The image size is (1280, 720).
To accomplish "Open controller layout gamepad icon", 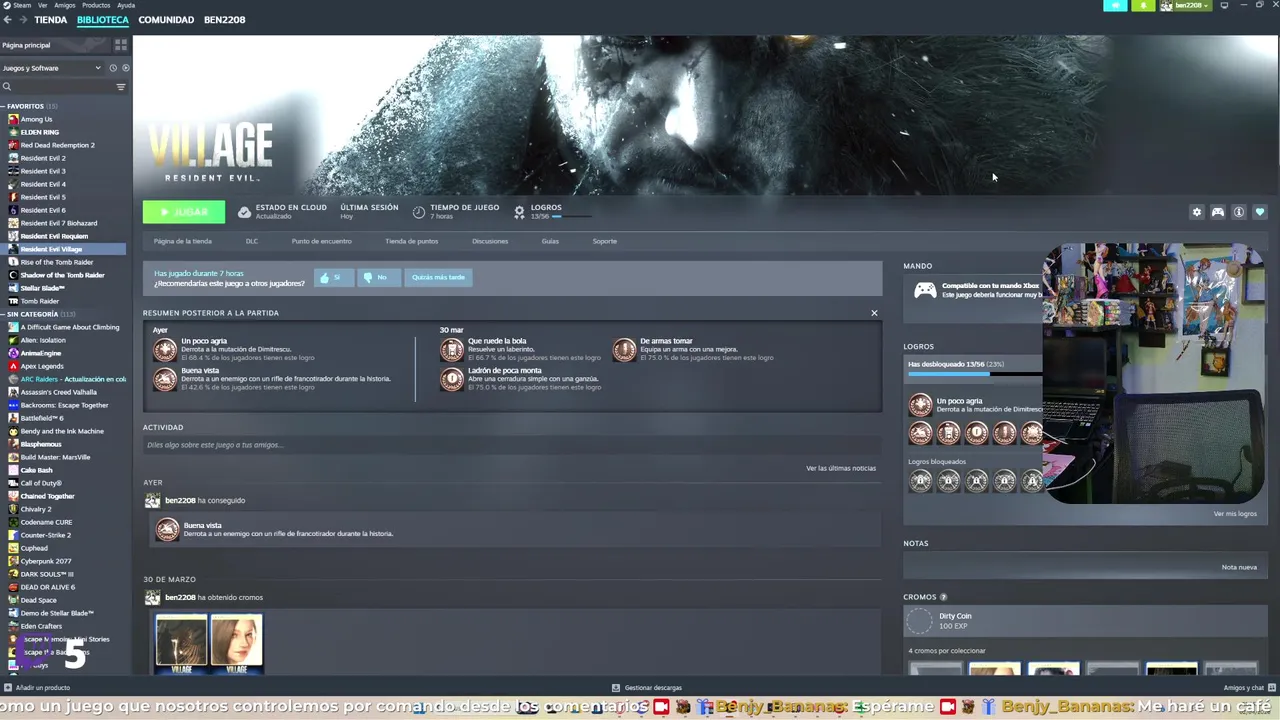I will pyautogui.click(x=1218, y=212).
